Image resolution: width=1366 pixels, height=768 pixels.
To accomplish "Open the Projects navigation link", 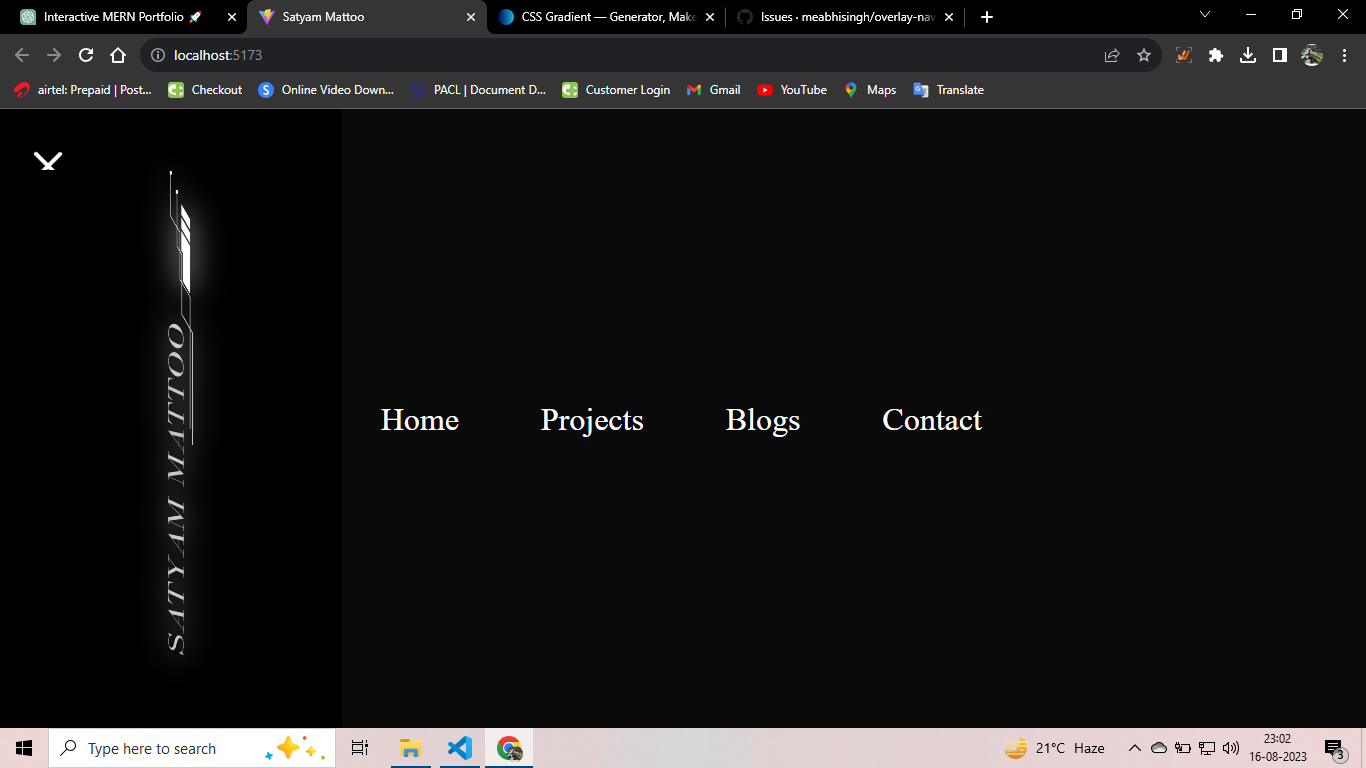I will coord(592,421).
